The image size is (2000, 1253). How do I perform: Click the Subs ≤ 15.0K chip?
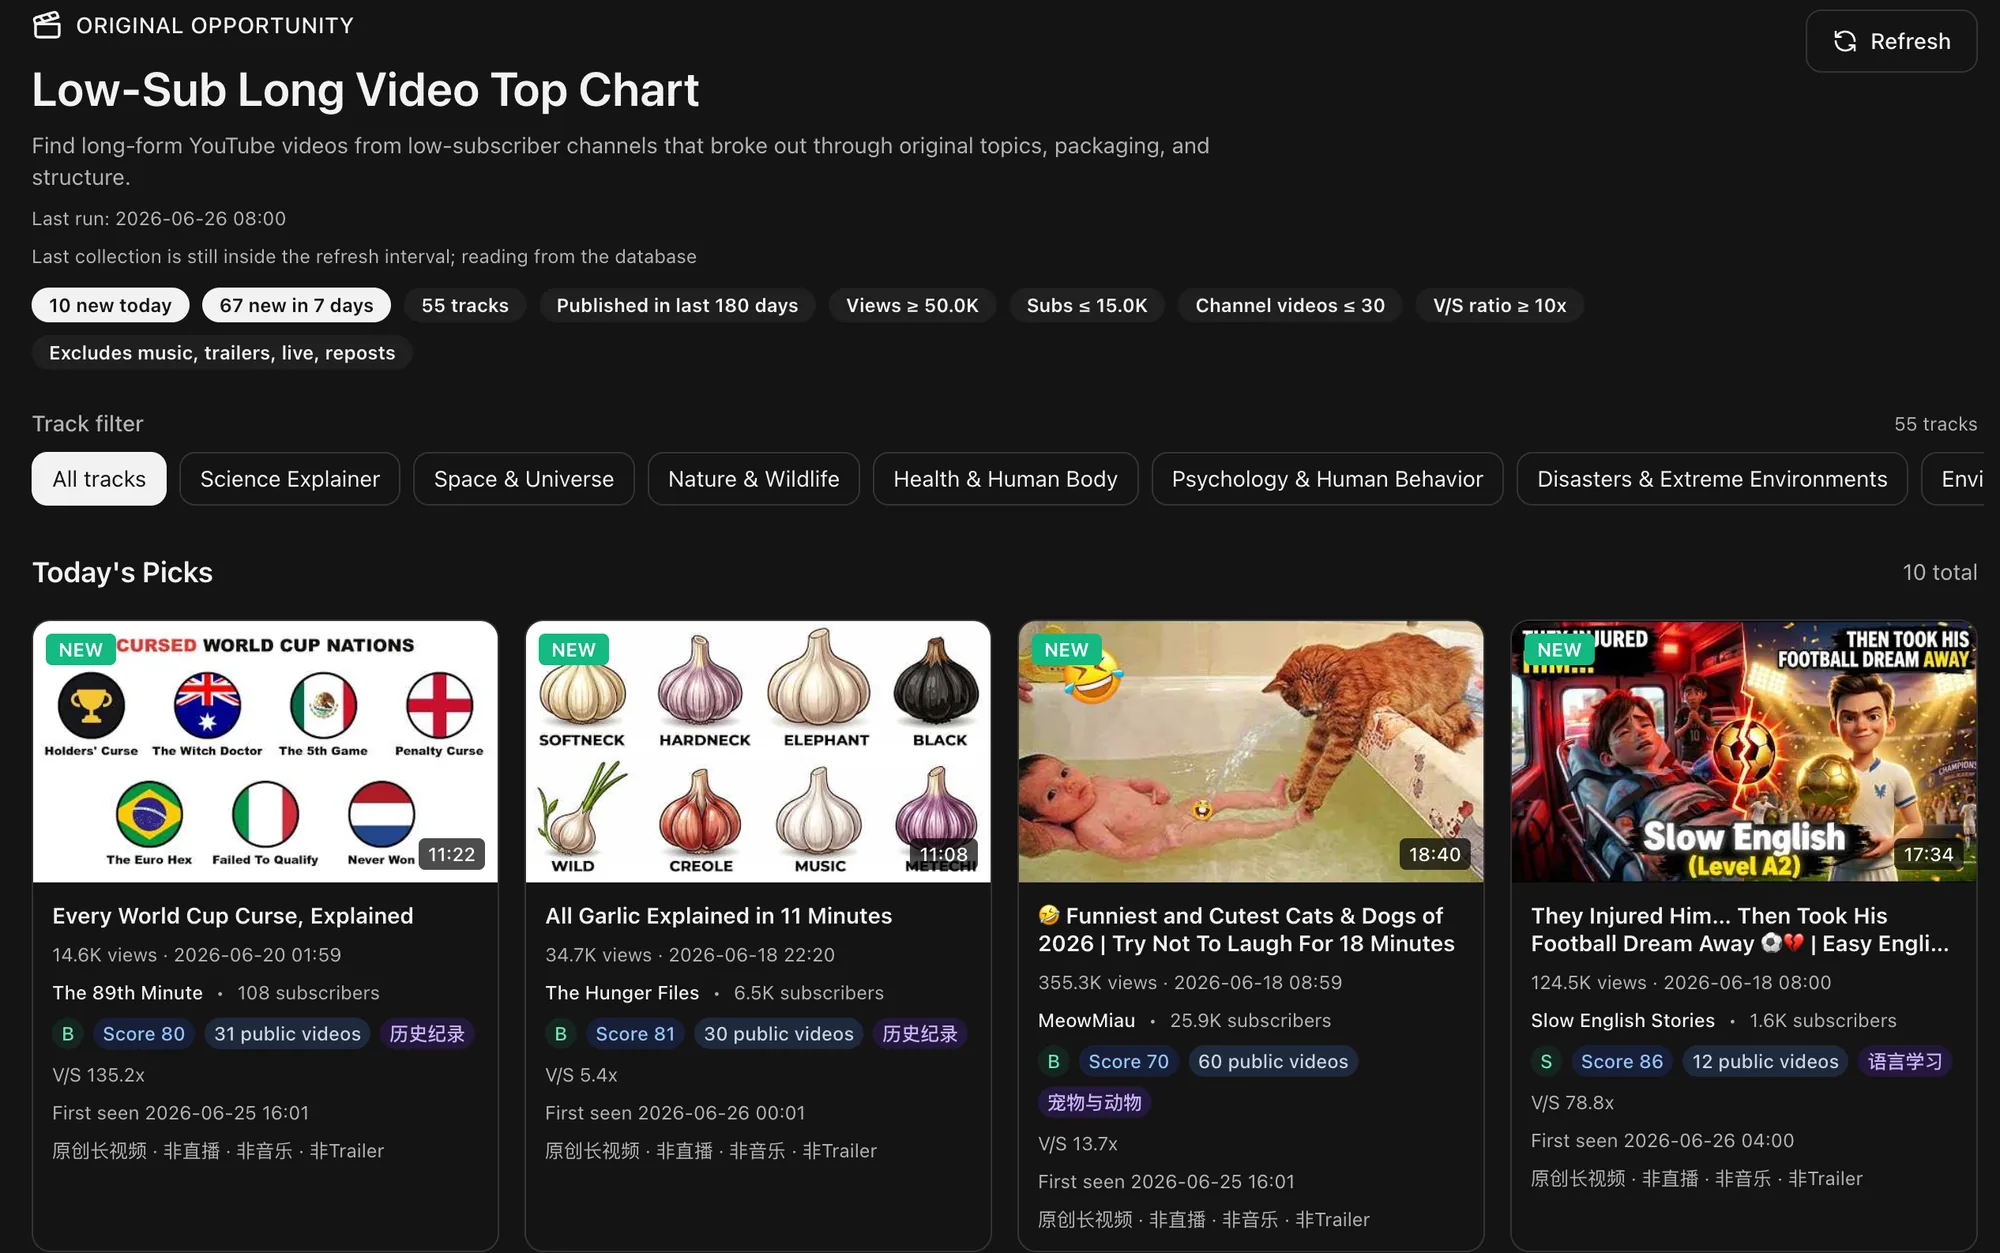[1087, 305]
